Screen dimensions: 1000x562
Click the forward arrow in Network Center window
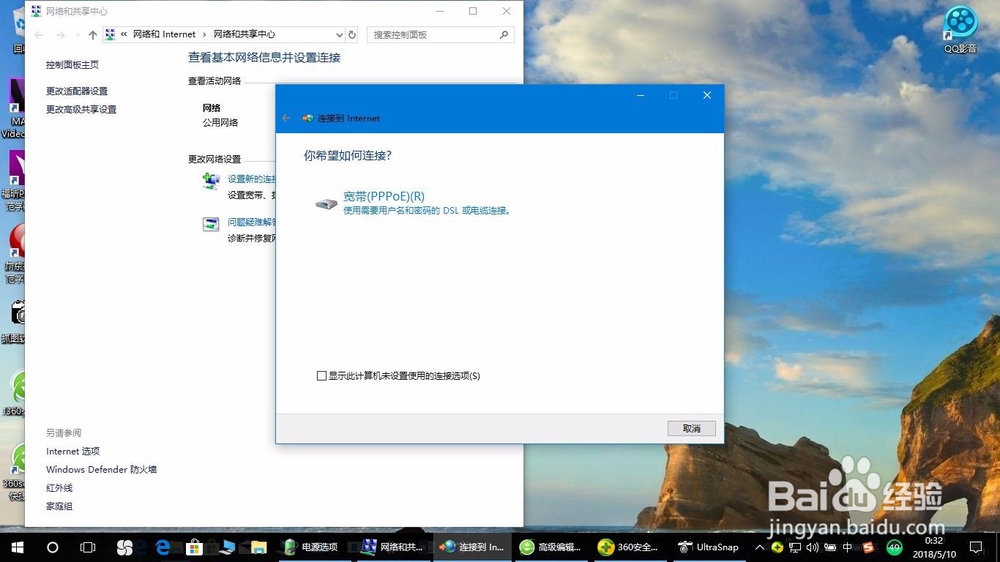61,34
